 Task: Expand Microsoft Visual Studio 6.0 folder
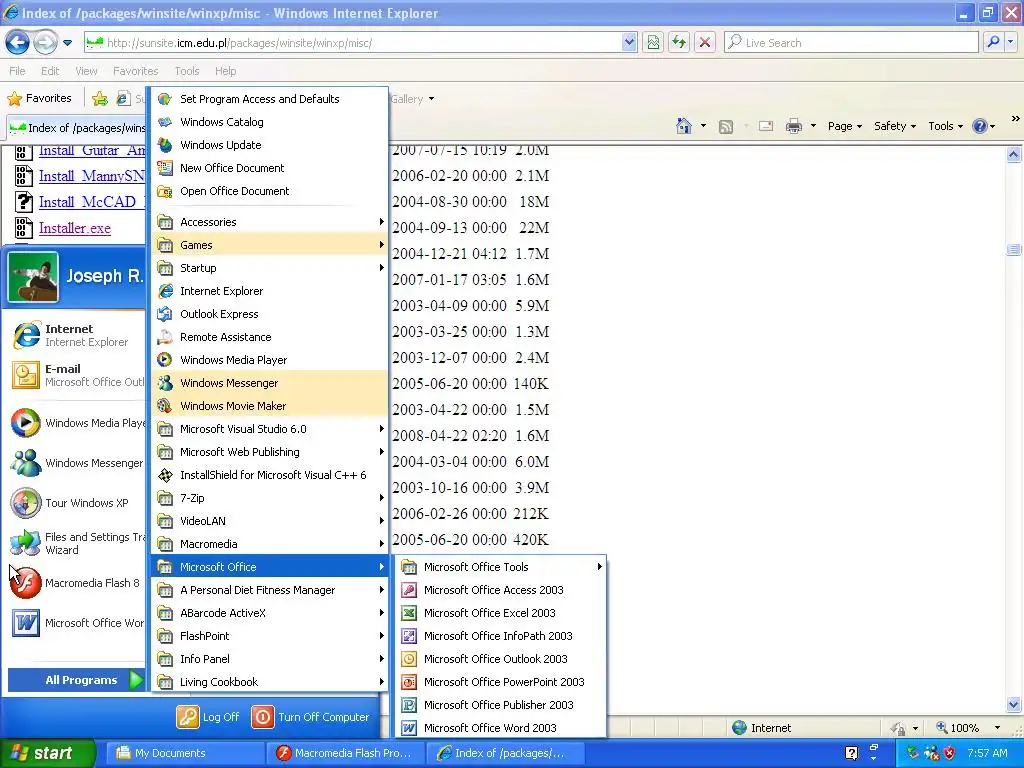[270, 429]
